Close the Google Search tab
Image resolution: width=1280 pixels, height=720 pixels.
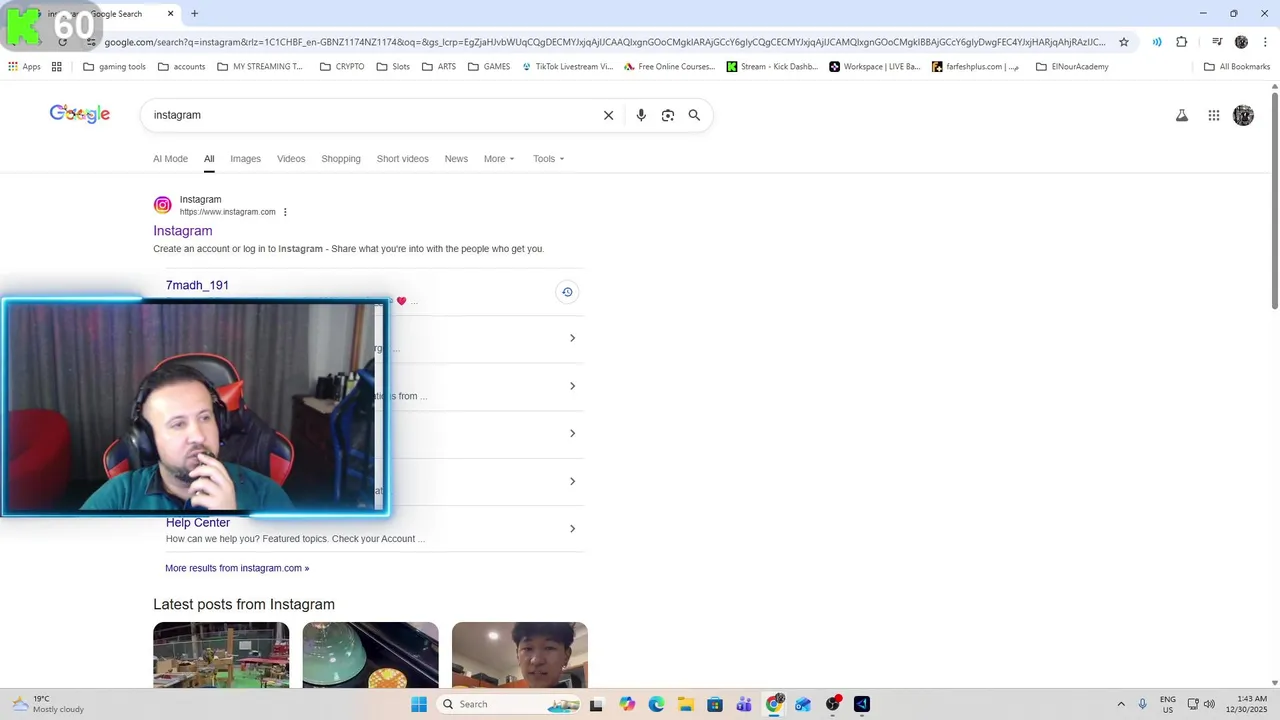tap(171, 14)
